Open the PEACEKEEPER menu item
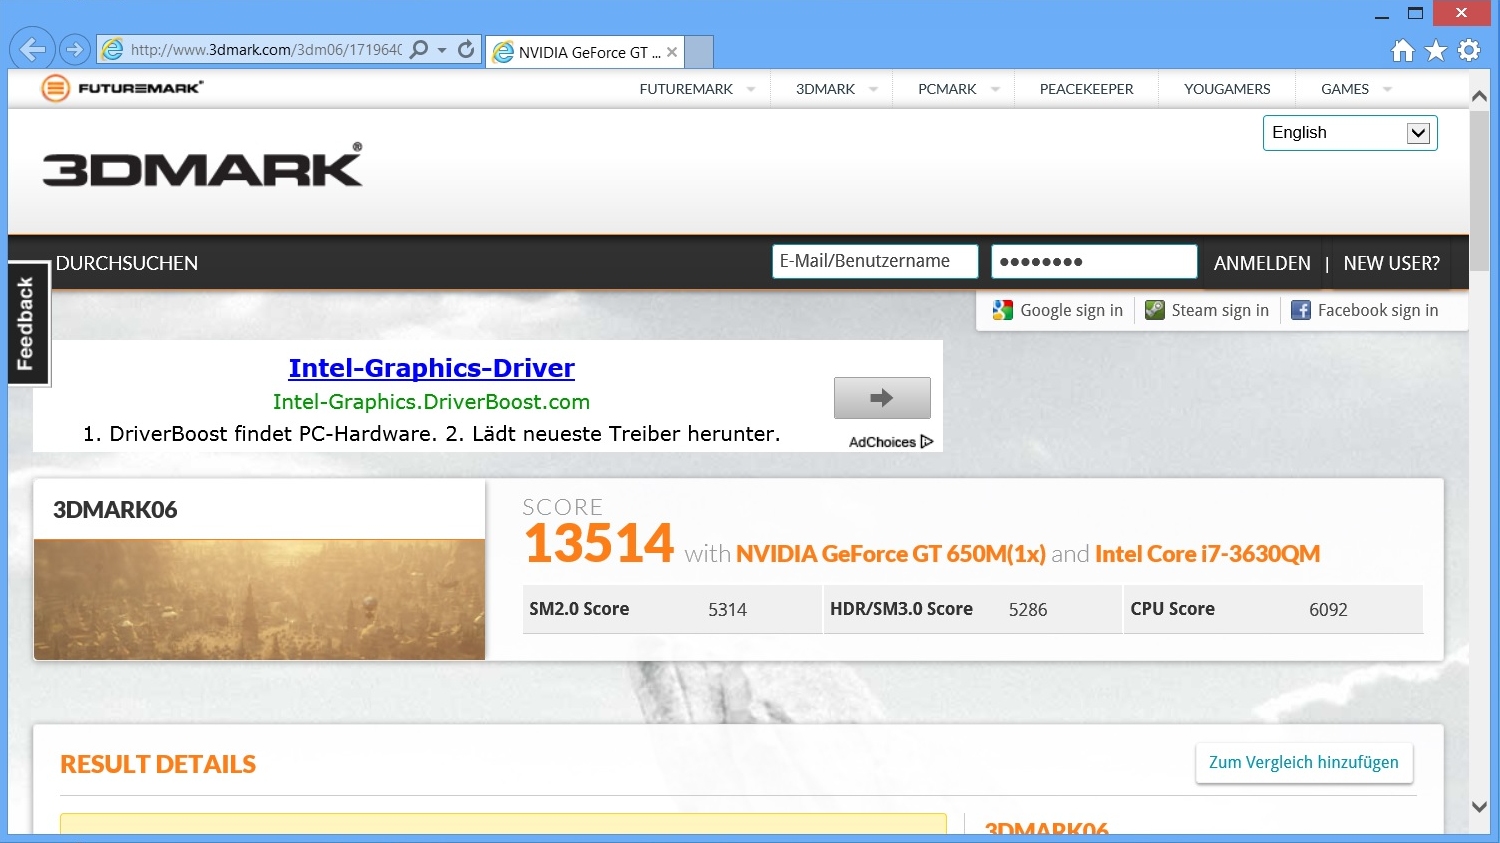 (1086, 89)
